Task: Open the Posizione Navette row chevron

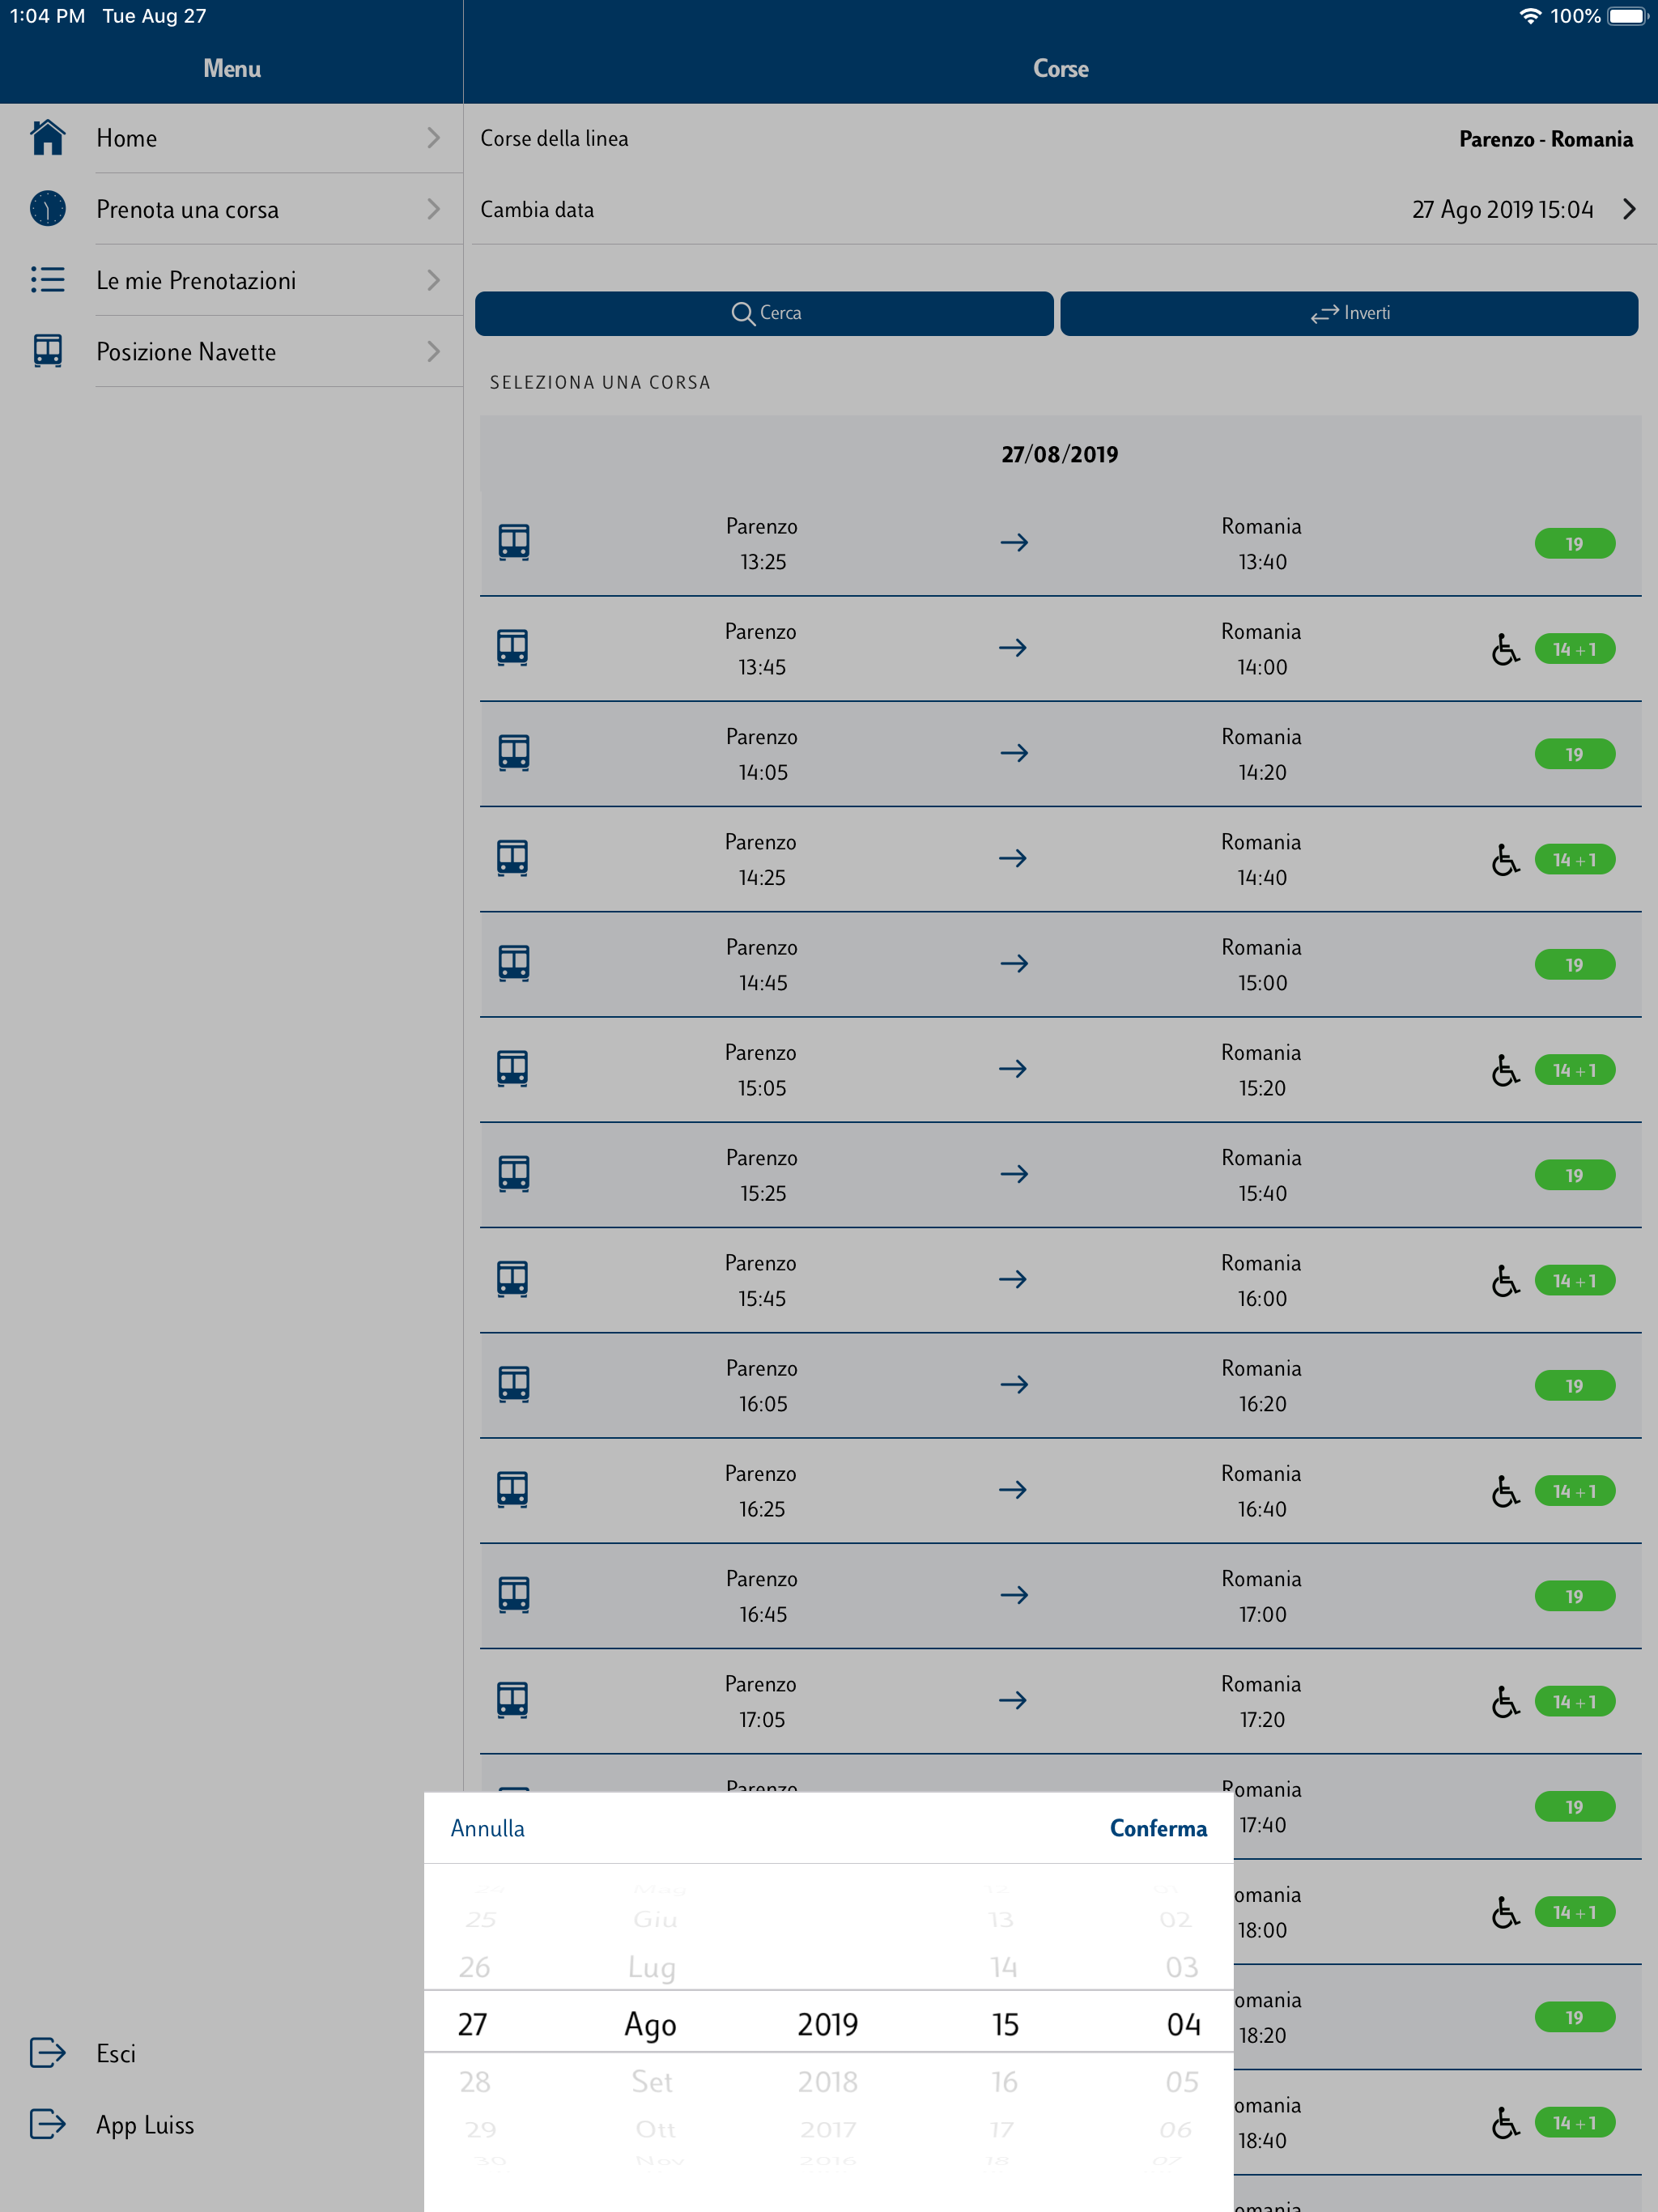Action: click(433, 351)
